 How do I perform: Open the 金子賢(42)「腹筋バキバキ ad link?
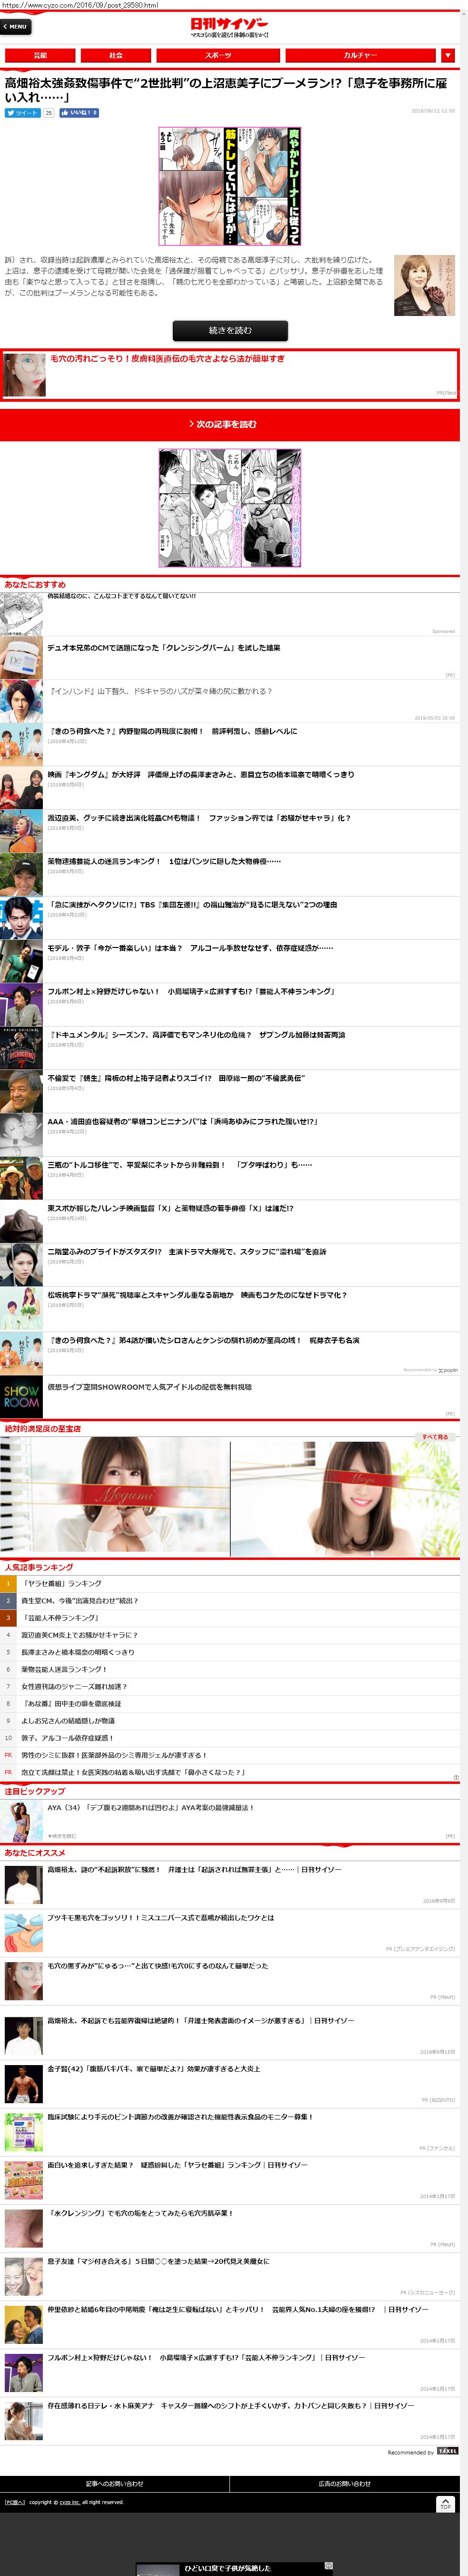pyautogui.click(x=153, y=2068)
